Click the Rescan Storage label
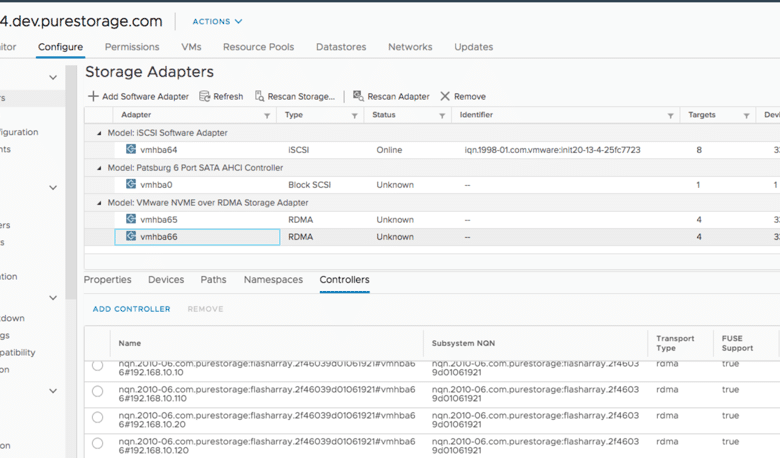 point(301,96)
